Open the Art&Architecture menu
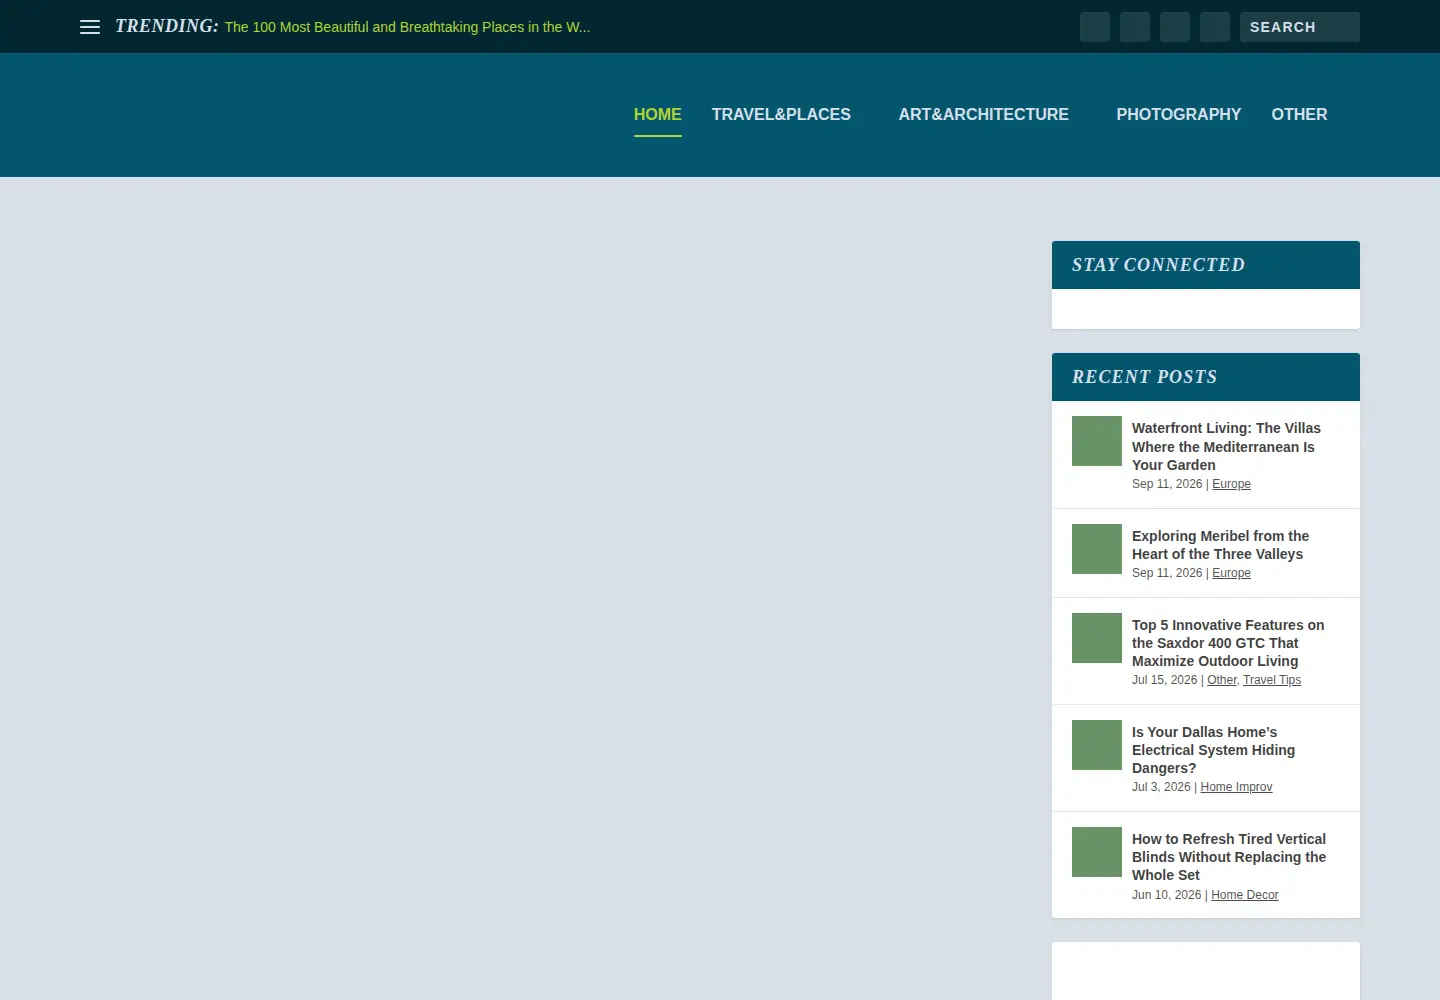This screenshot has width=1440, height=1000. pyautogui.click(x=984, y=114)
